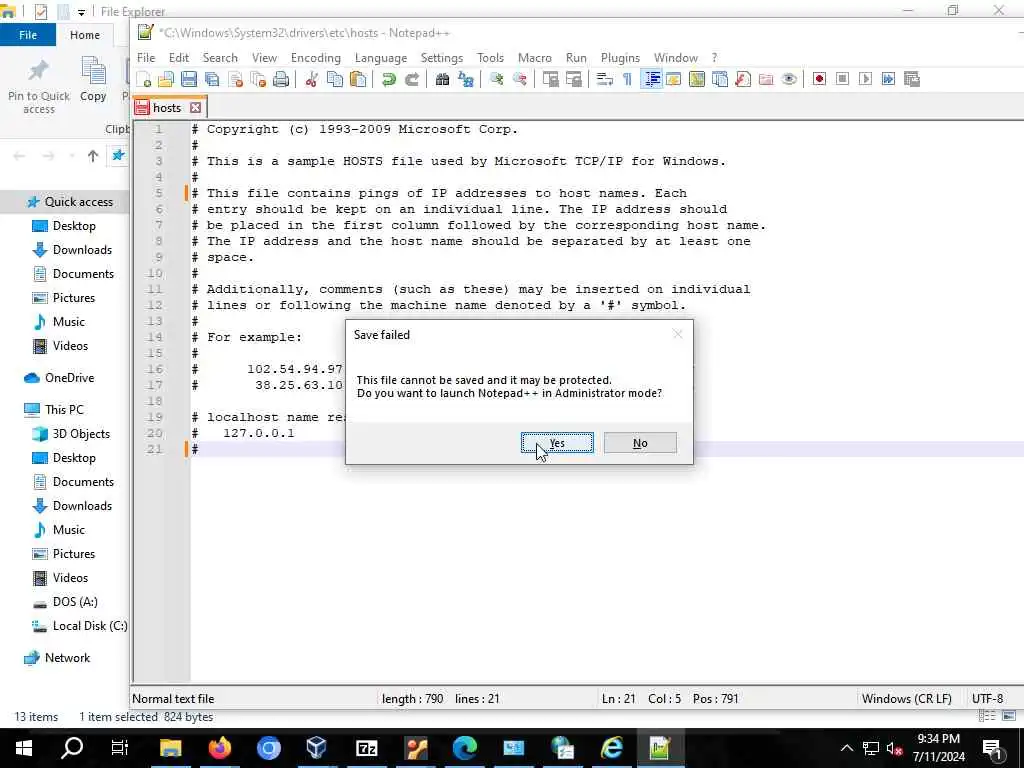The image size is (1024, 768).
Task: Click the Print toolbar icon
Action: [x=281, y=80]
